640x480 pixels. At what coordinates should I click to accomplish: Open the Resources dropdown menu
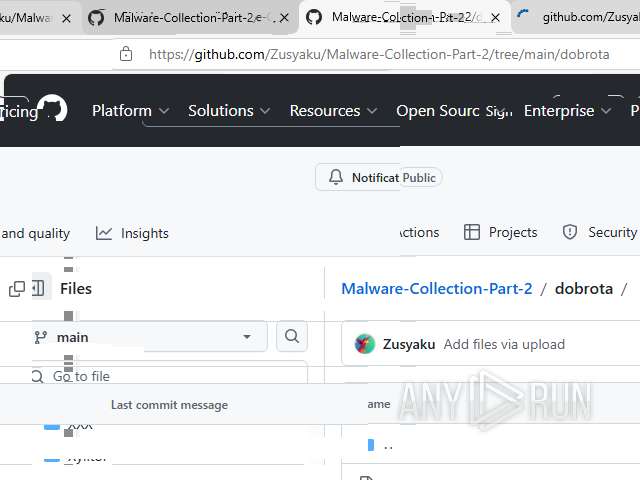(x=333, y=111)
